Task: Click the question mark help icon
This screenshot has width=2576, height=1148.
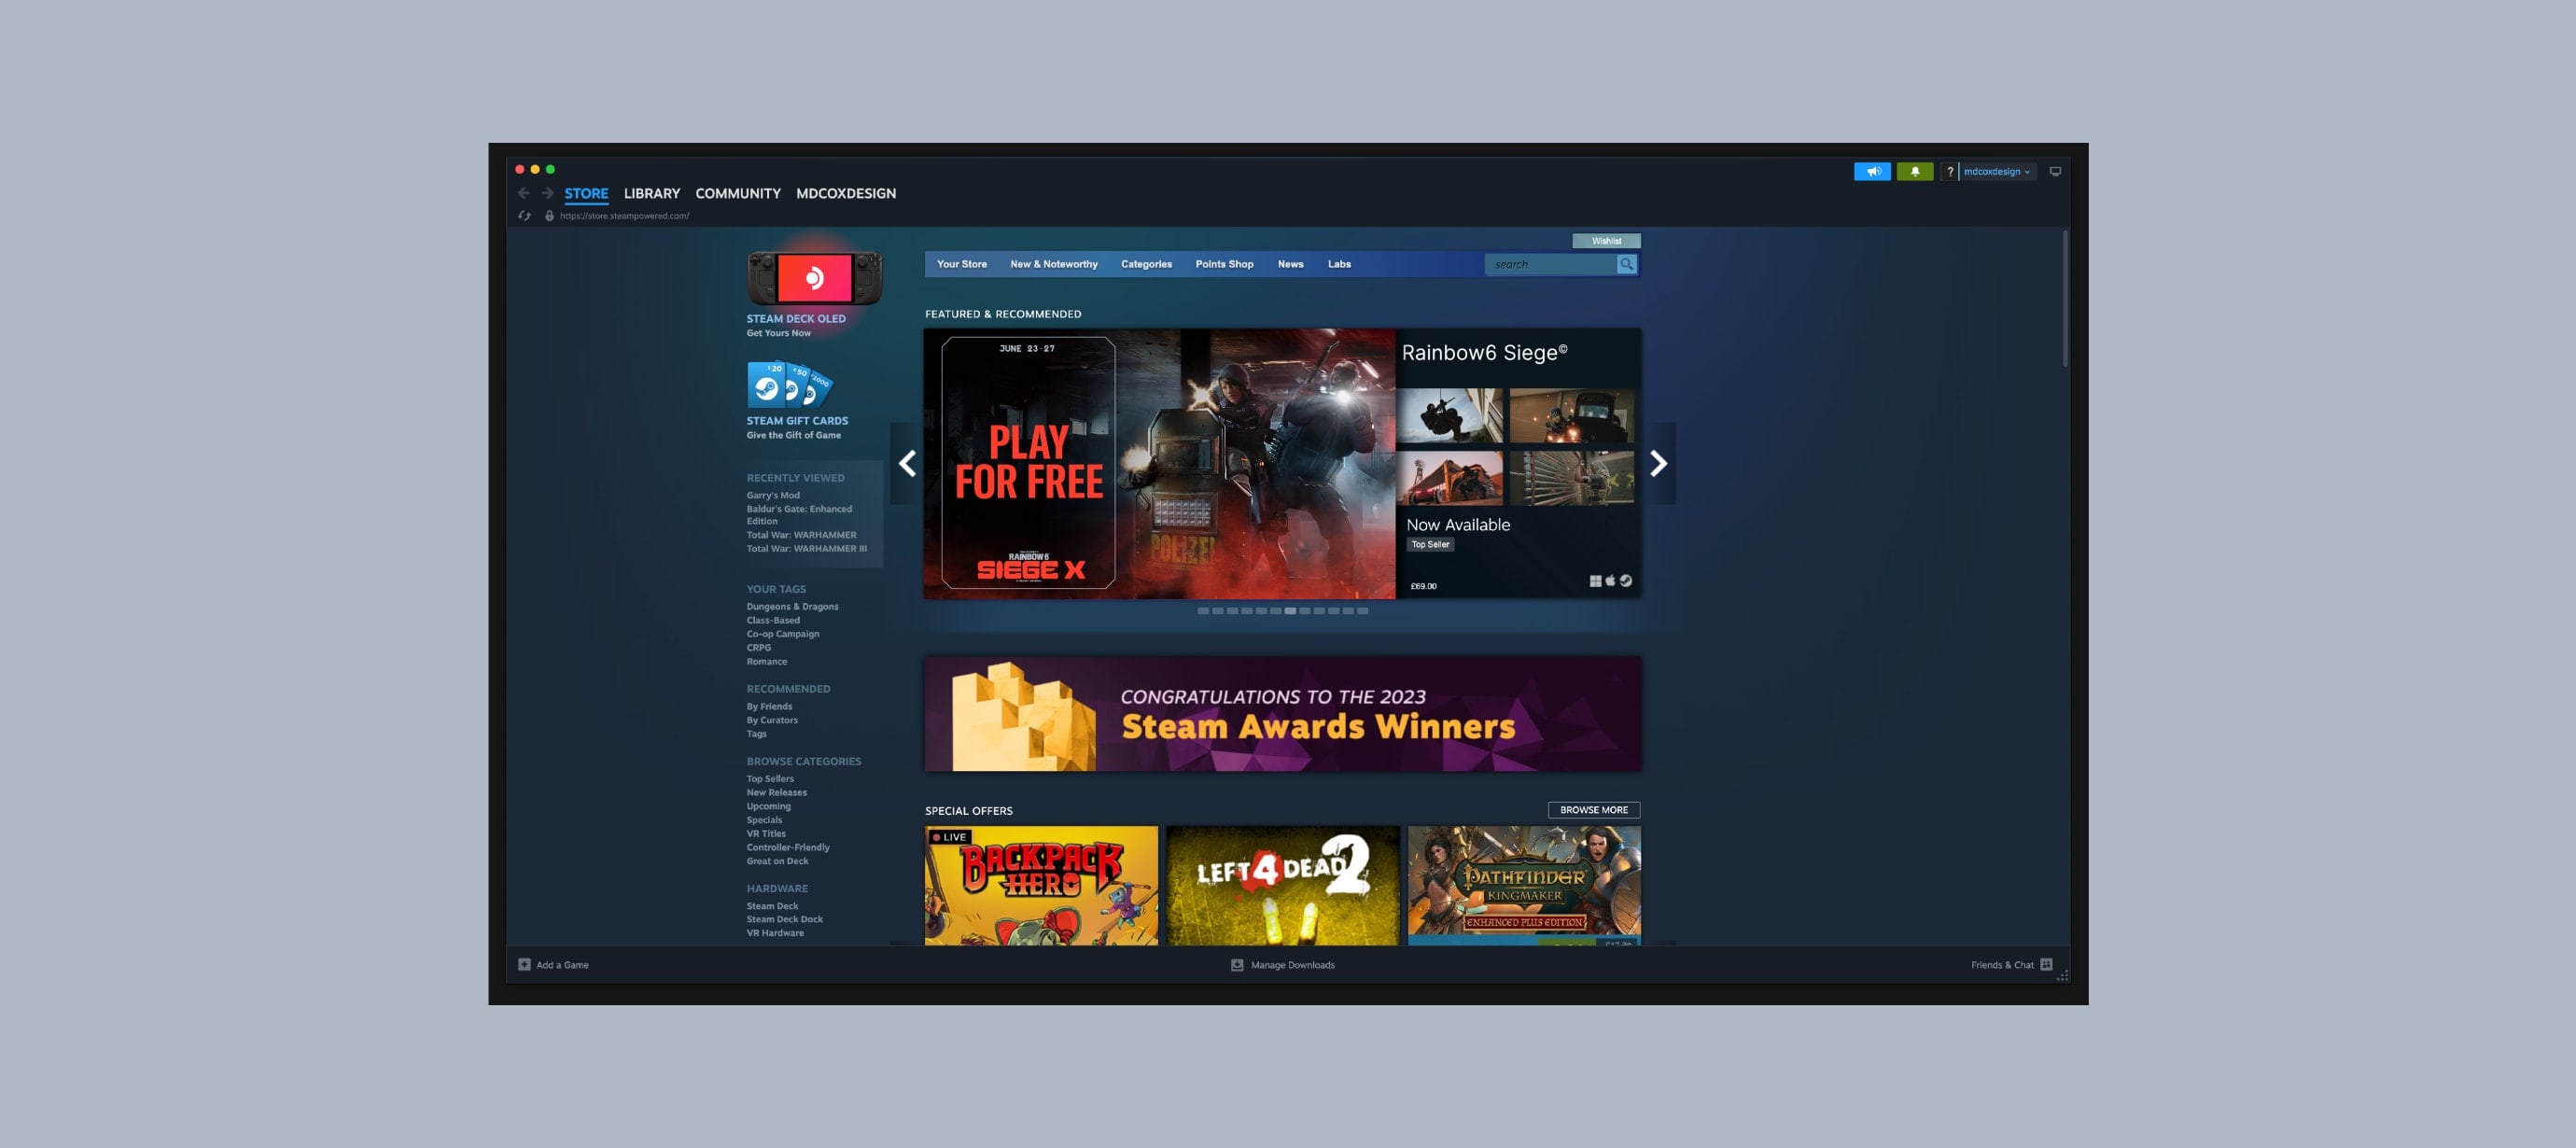Action: [1949, 172]
